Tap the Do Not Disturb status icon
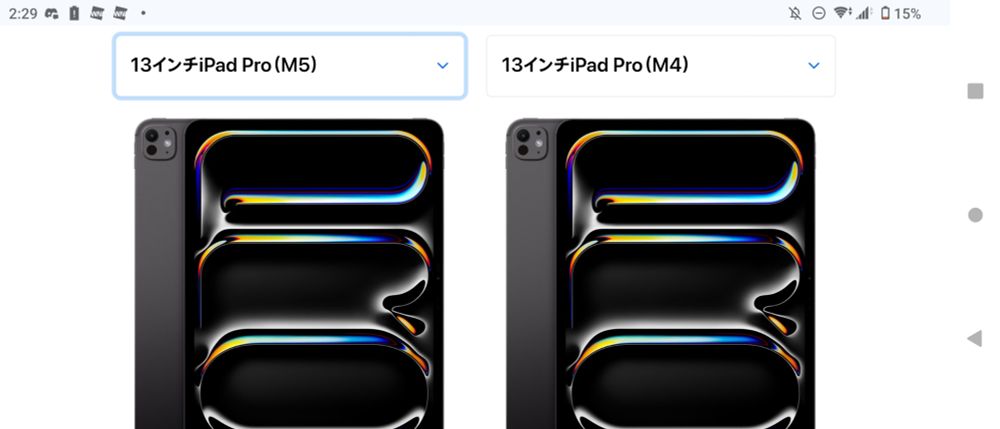The height and width of the screenshot is (429, 1000). [819, 13]
